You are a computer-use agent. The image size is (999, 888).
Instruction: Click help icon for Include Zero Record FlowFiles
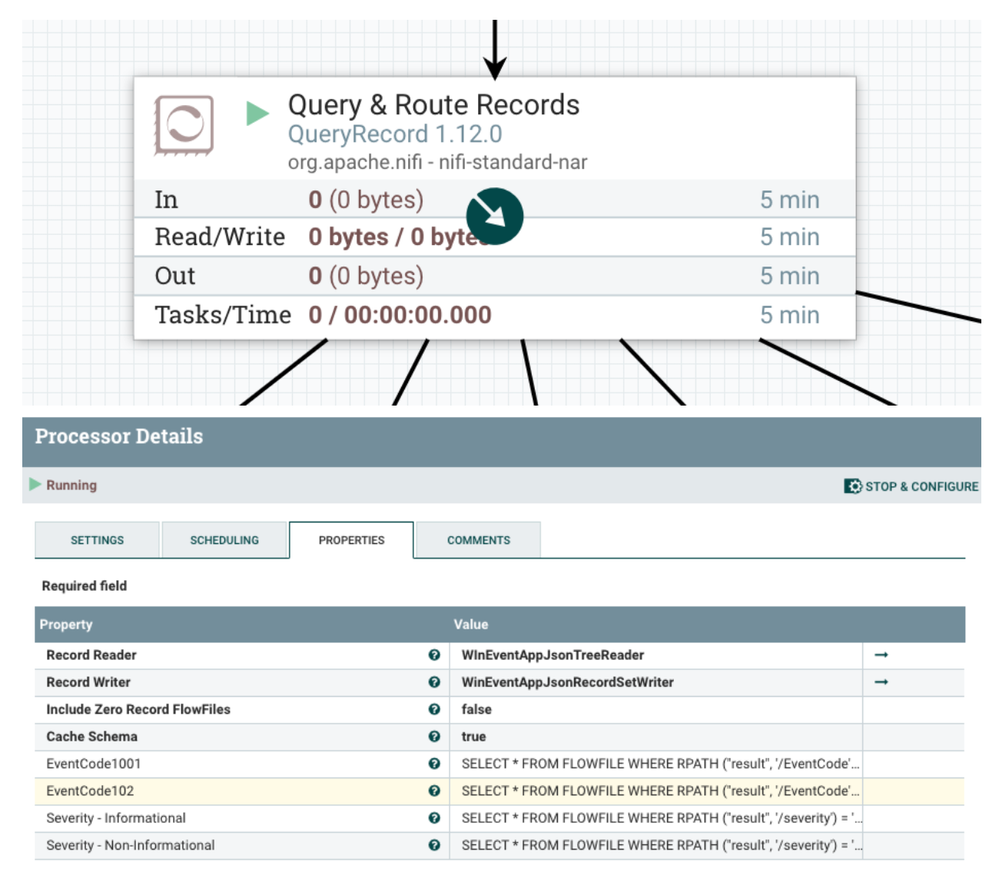coord(434,709)
